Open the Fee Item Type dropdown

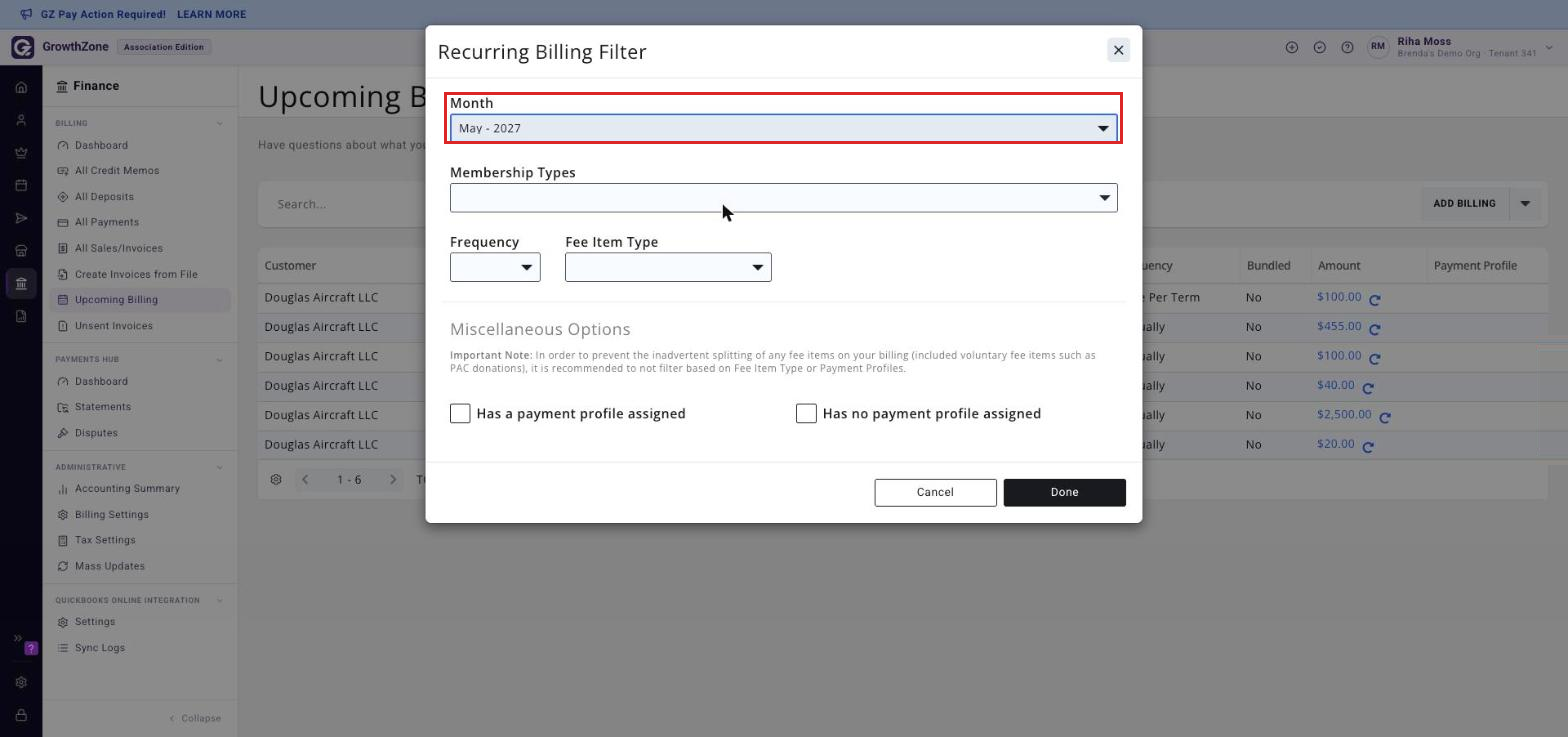(x=668, y=267)
